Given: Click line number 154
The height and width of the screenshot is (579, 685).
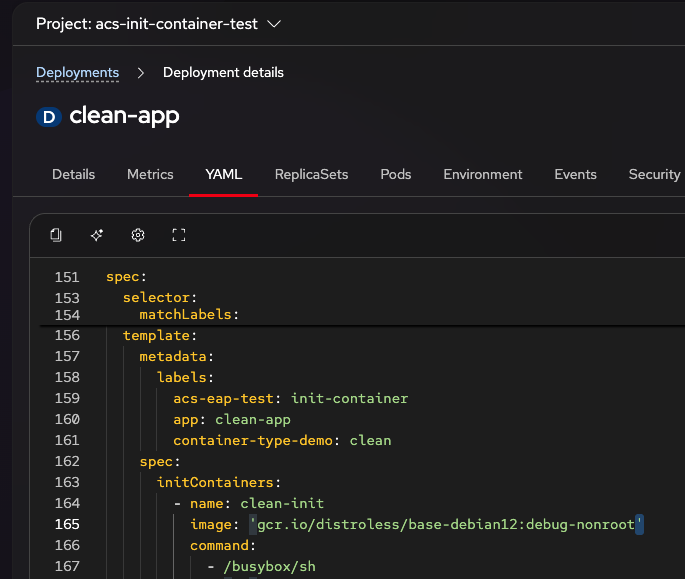Looking at the screenshot, I should click(67, 315).
